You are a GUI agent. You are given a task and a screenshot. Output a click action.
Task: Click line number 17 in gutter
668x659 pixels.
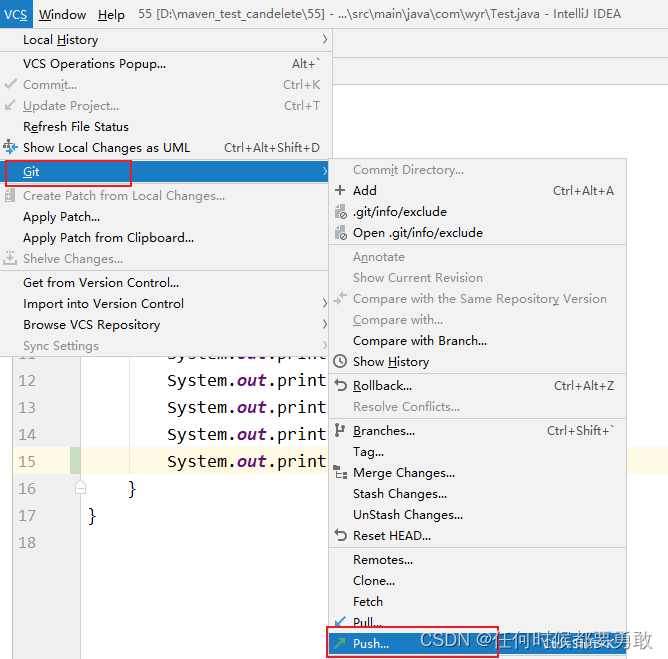[x=27, y=515]
